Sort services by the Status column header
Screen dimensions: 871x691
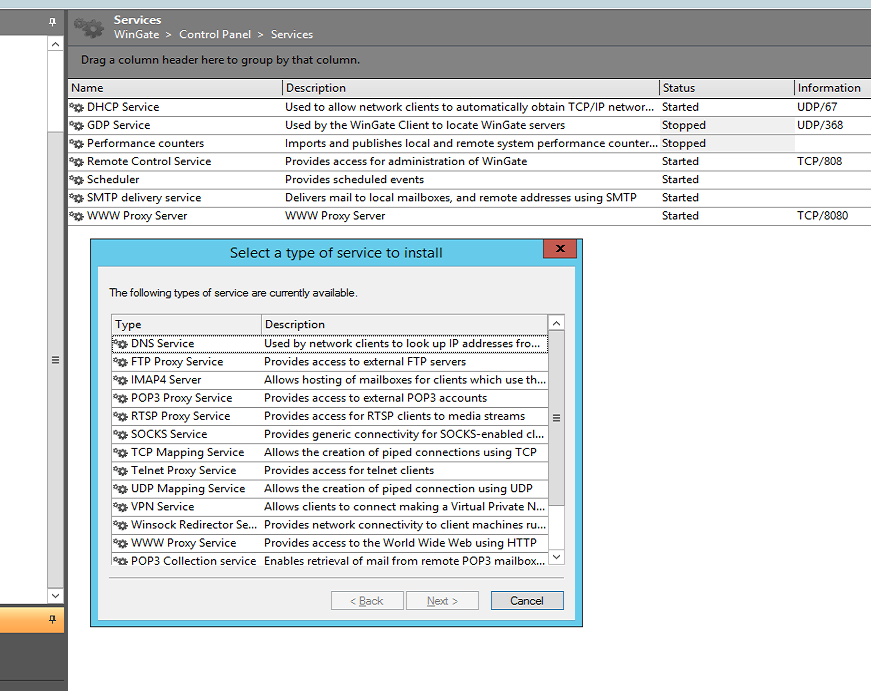(x=727, y=88)
